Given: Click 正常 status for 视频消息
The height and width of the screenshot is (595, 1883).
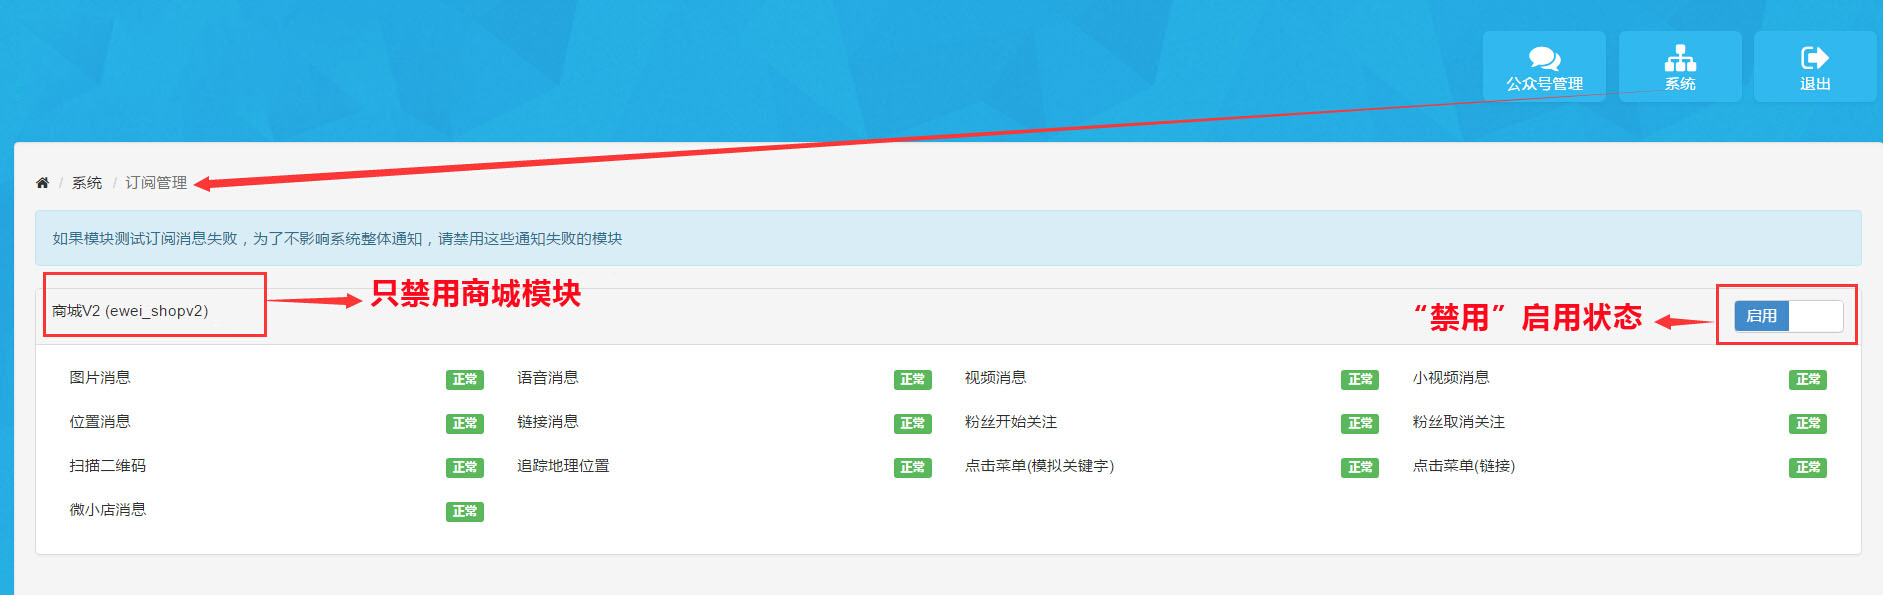Looking at the screenshot, I should 1359,379.
